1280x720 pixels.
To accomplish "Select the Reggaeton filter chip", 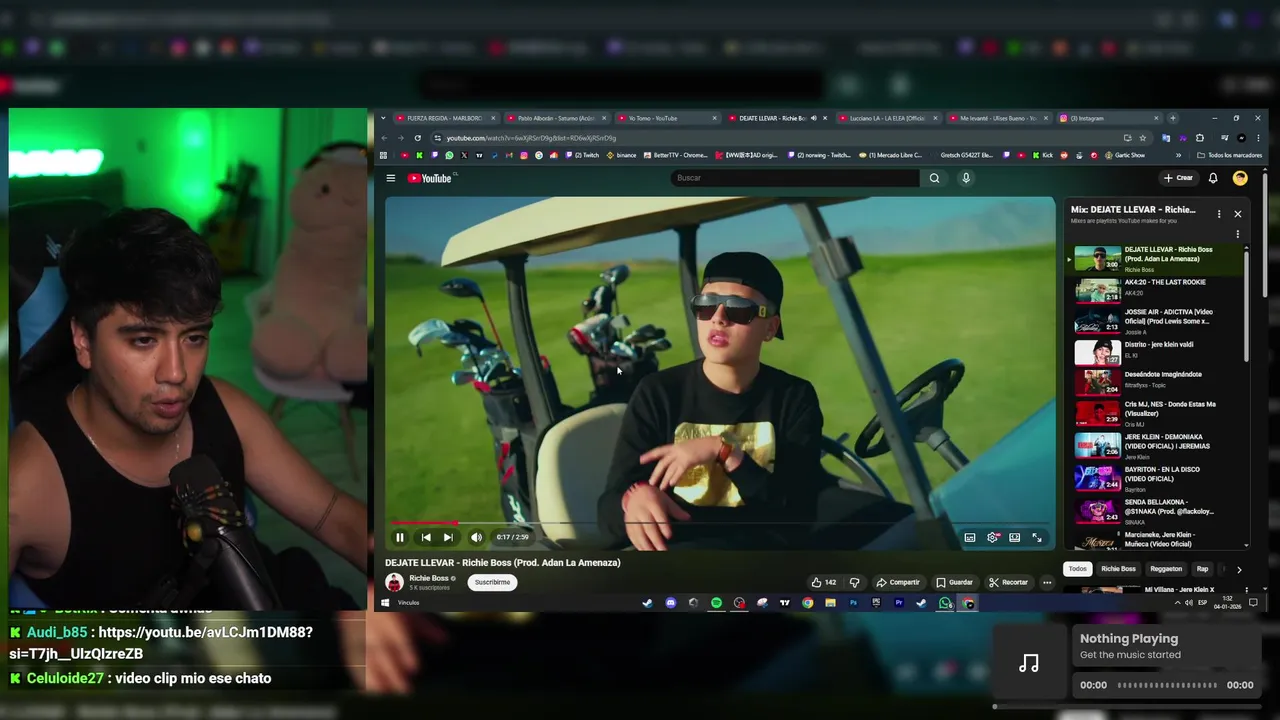I will click(1166, 569).
